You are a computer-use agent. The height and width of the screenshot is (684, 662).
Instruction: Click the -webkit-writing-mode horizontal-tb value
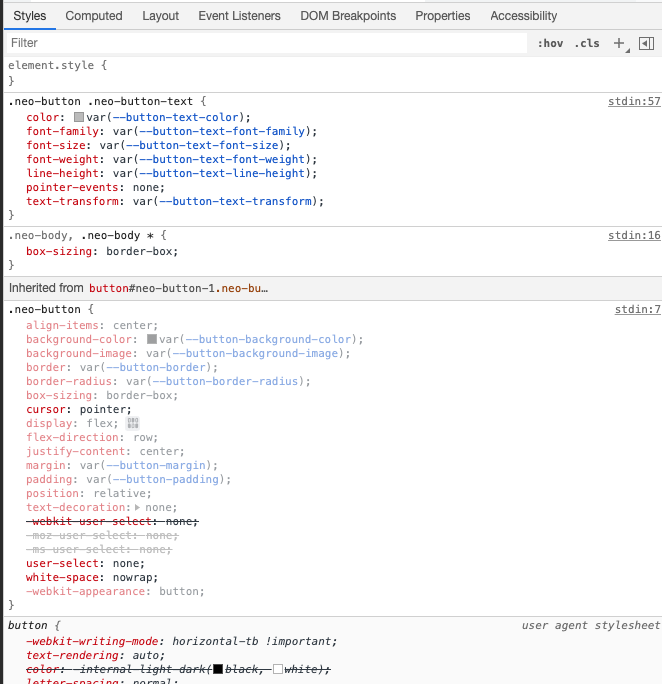(215, 641)
